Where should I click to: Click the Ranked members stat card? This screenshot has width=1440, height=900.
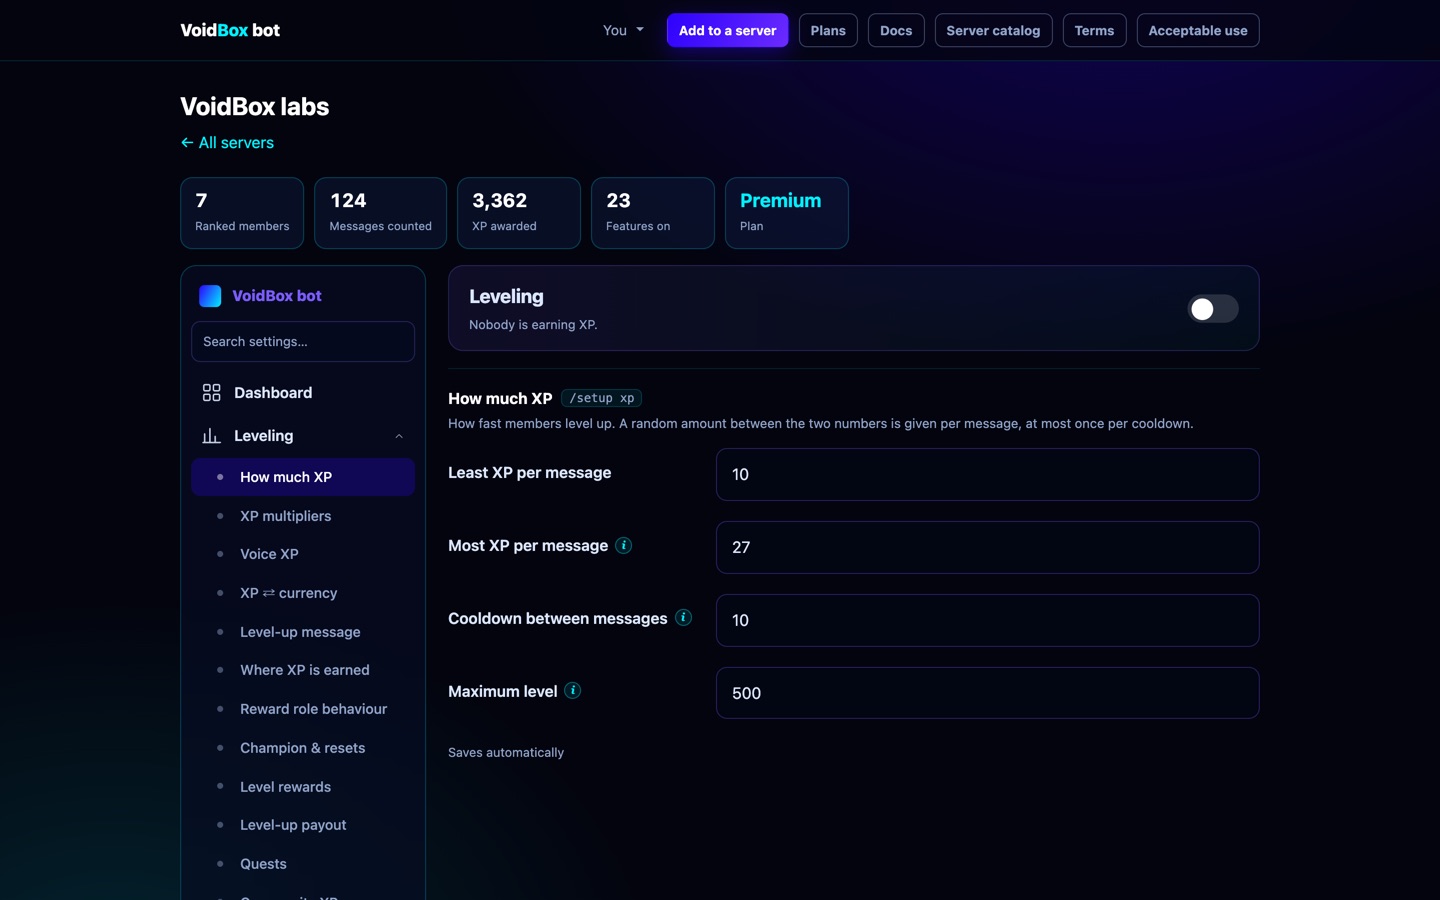point(242,213)
